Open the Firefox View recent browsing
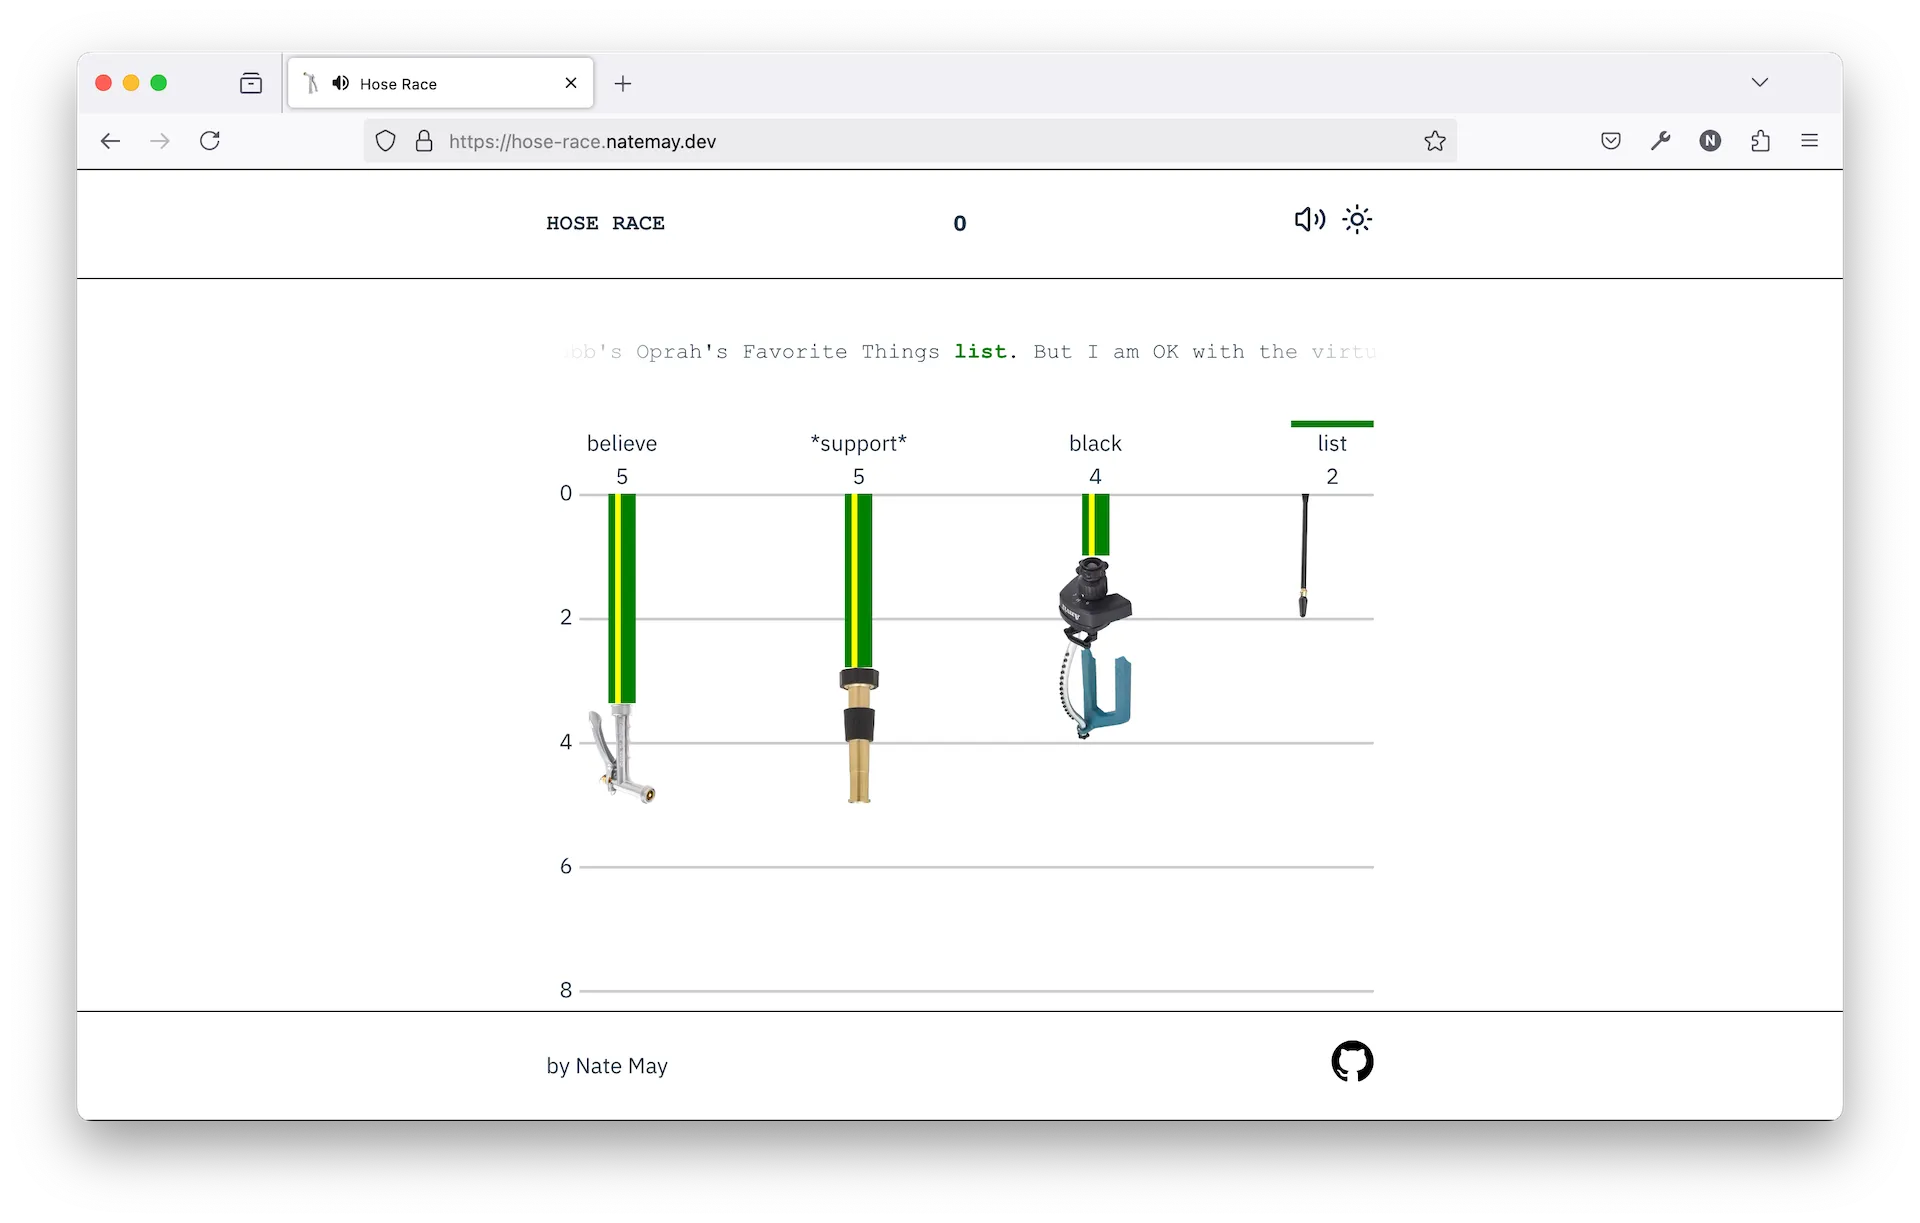Viewport: 1920px width, 1223px height. (251, 83)
